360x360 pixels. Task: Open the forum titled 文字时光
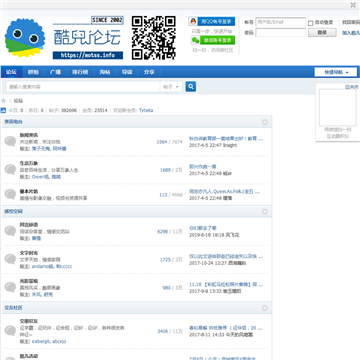[29, 253]
